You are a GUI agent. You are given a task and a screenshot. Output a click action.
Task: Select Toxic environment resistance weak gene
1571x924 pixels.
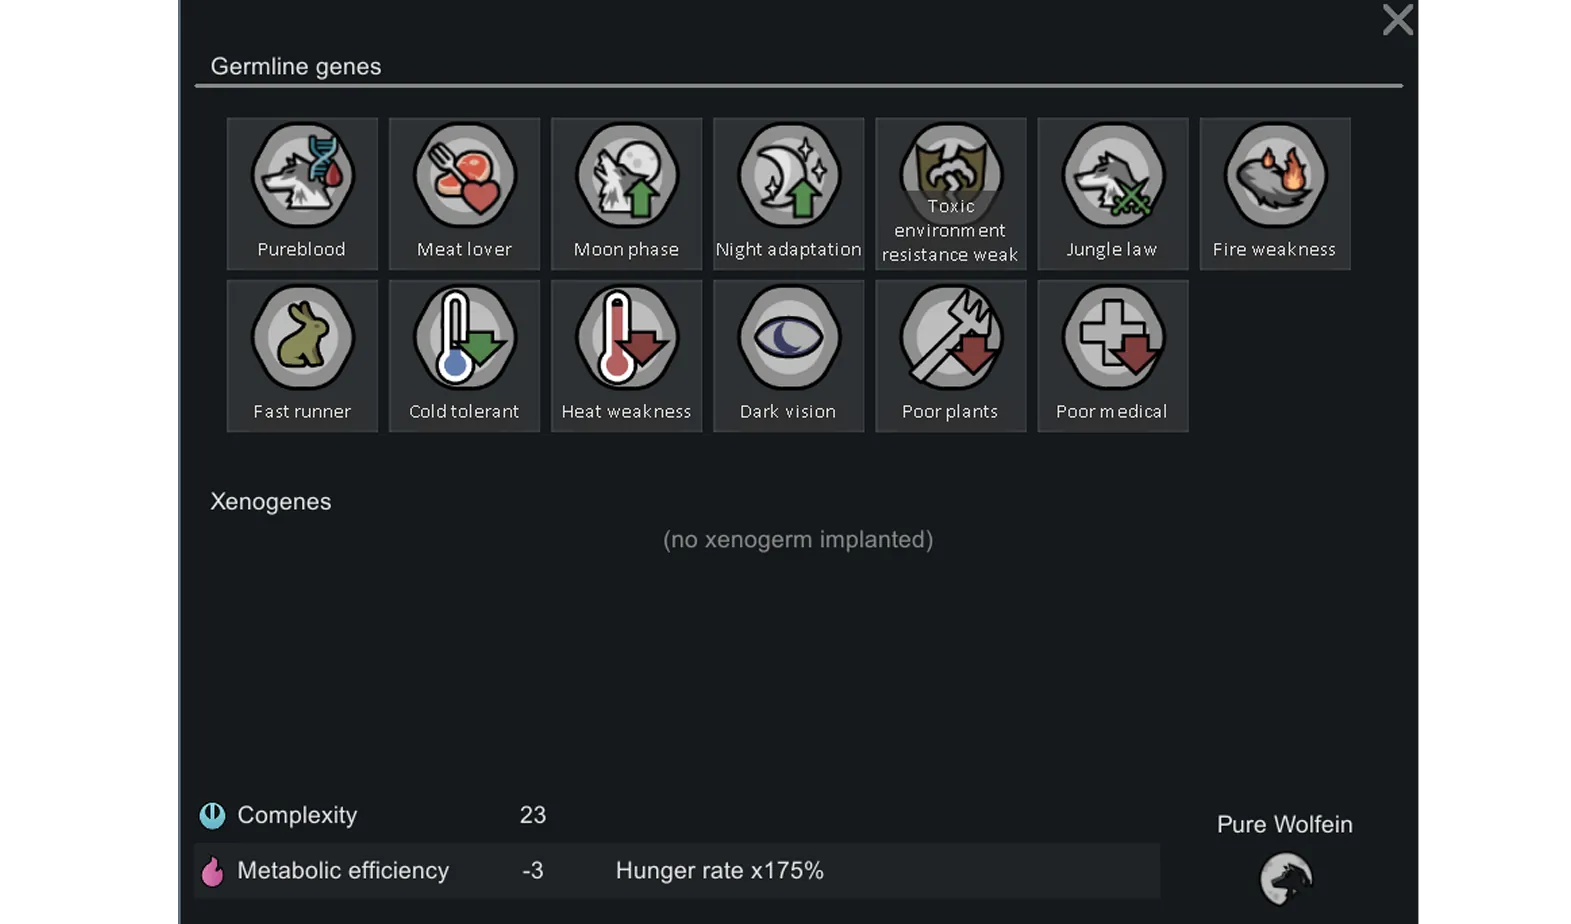950,193
